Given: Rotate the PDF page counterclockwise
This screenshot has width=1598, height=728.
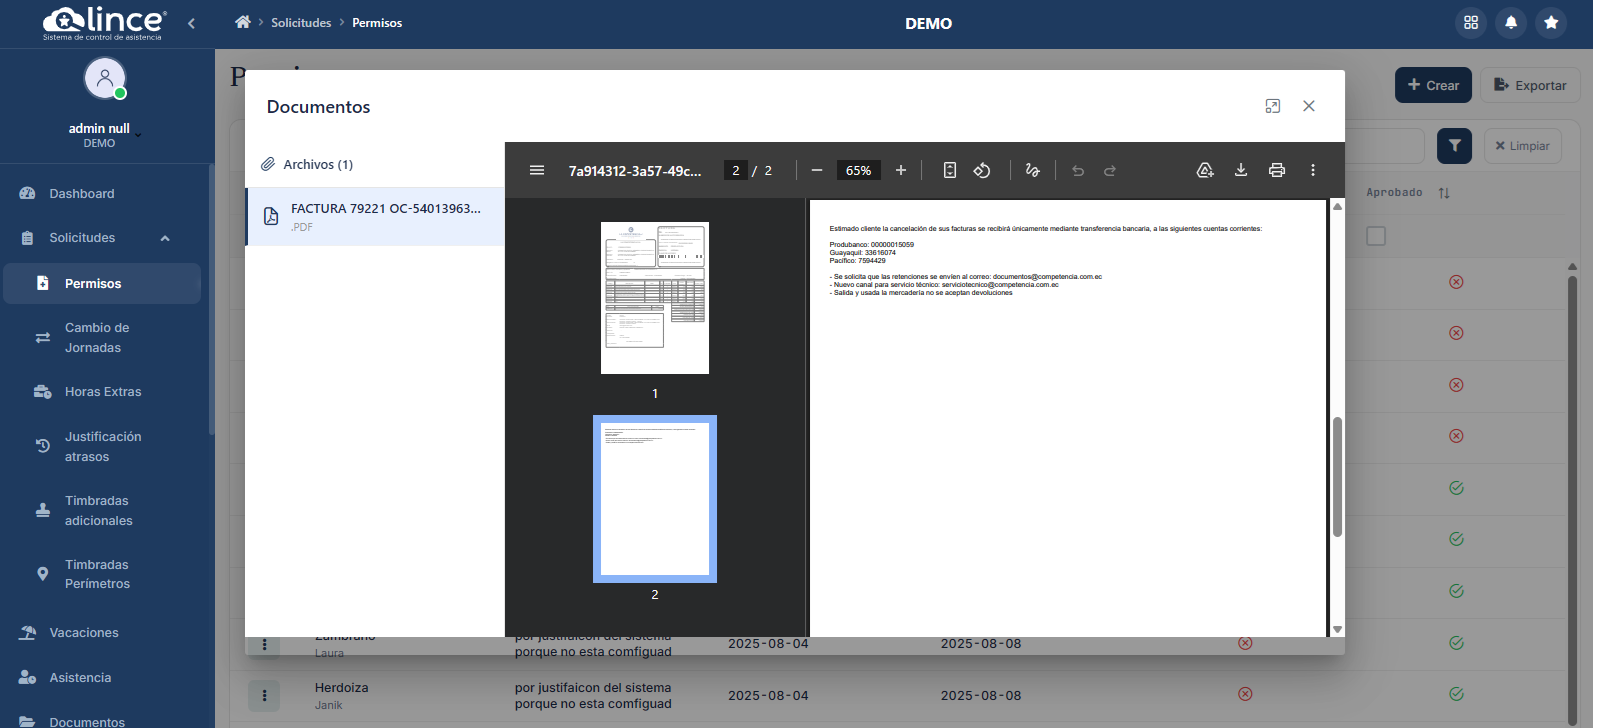Looking at the screenshot, I should pos(982,170).
